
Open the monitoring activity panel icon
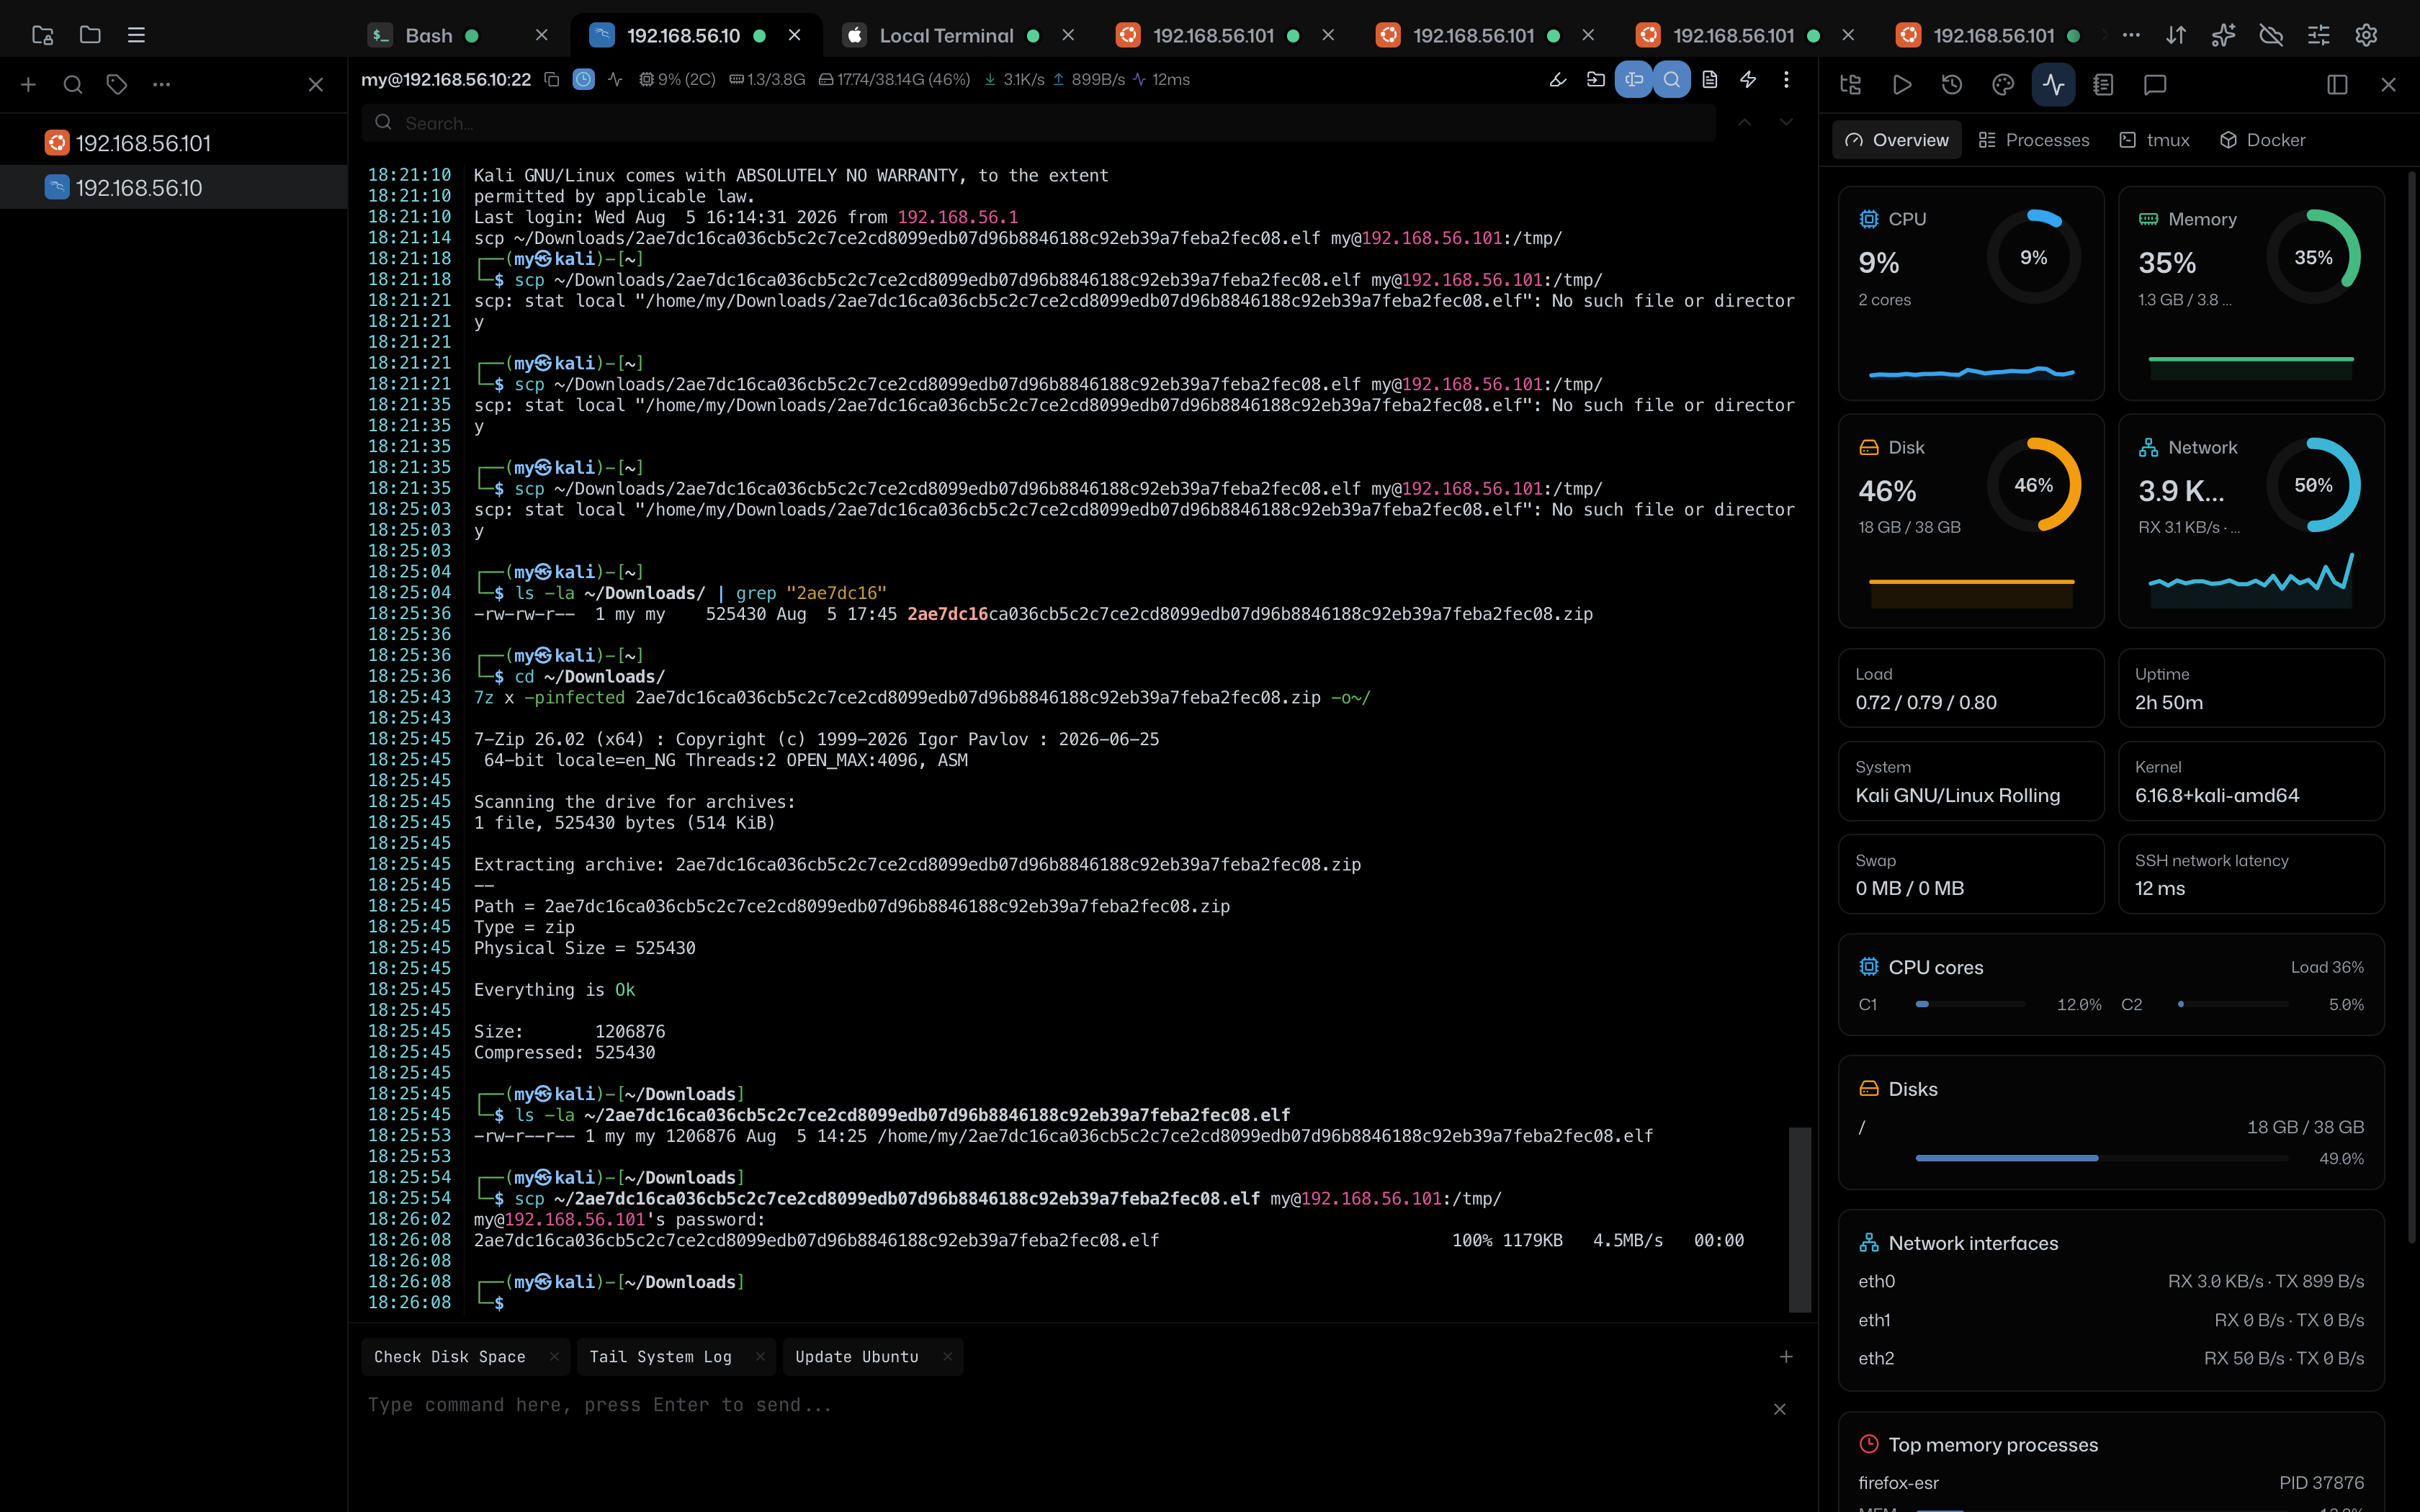click(x=2053, y=85)
